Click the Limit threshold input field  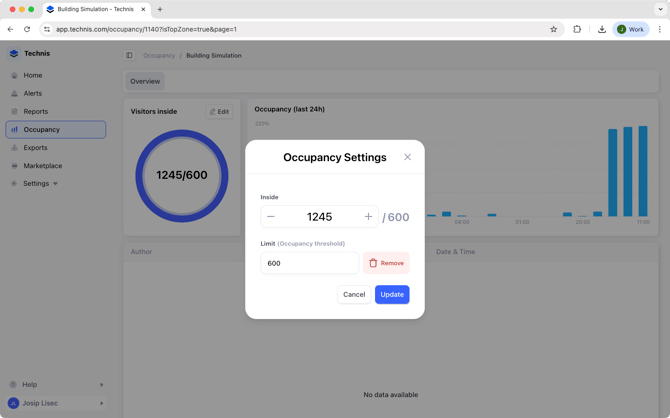pos(309,263)
